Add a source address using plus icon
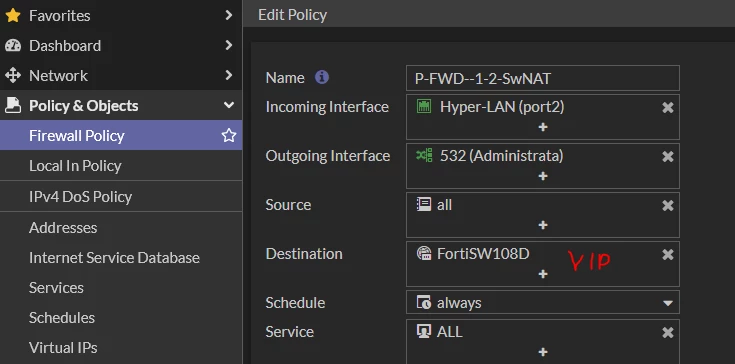This screenshot has width=735, height=364. pos(543,225)
